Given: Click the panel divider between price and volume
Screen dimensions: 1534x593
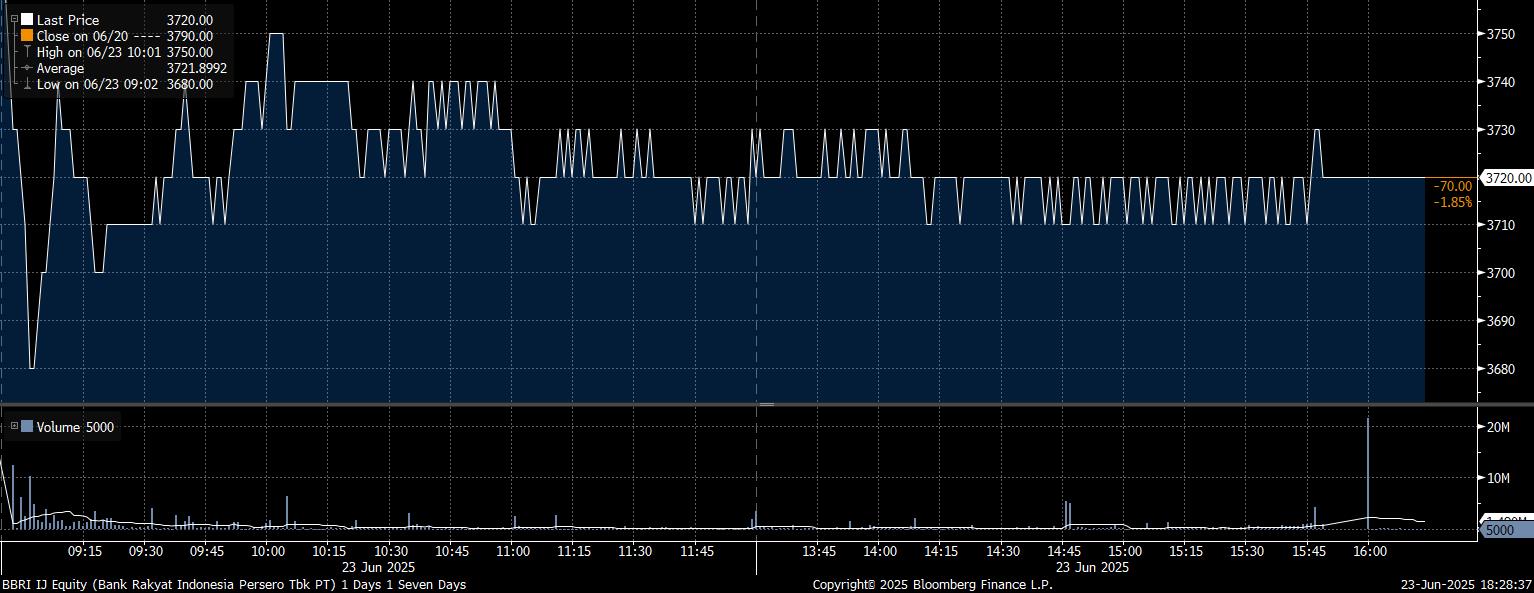Looking at the screenshot, I should (766, 404).
